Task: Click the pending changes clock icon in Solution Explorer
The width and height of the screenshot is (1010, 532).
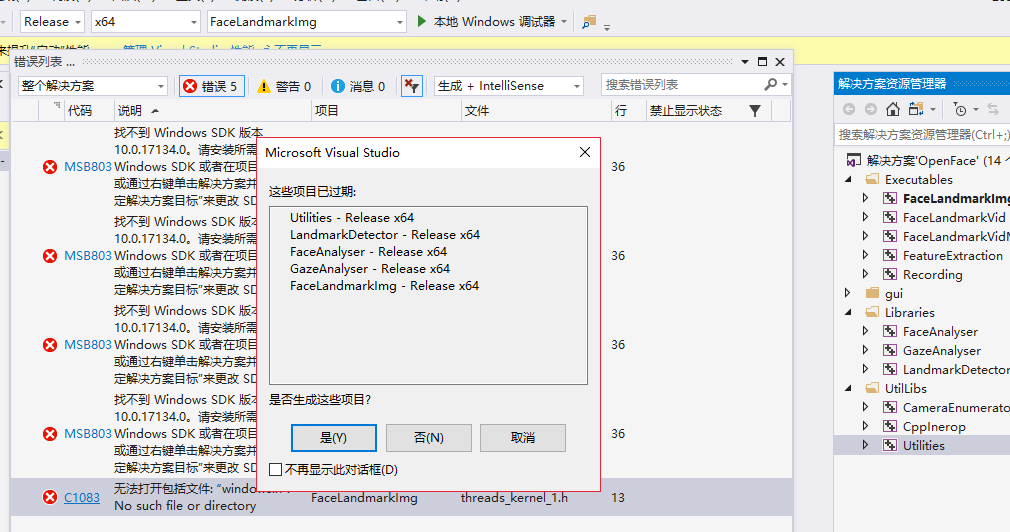Action: point(961,109)
